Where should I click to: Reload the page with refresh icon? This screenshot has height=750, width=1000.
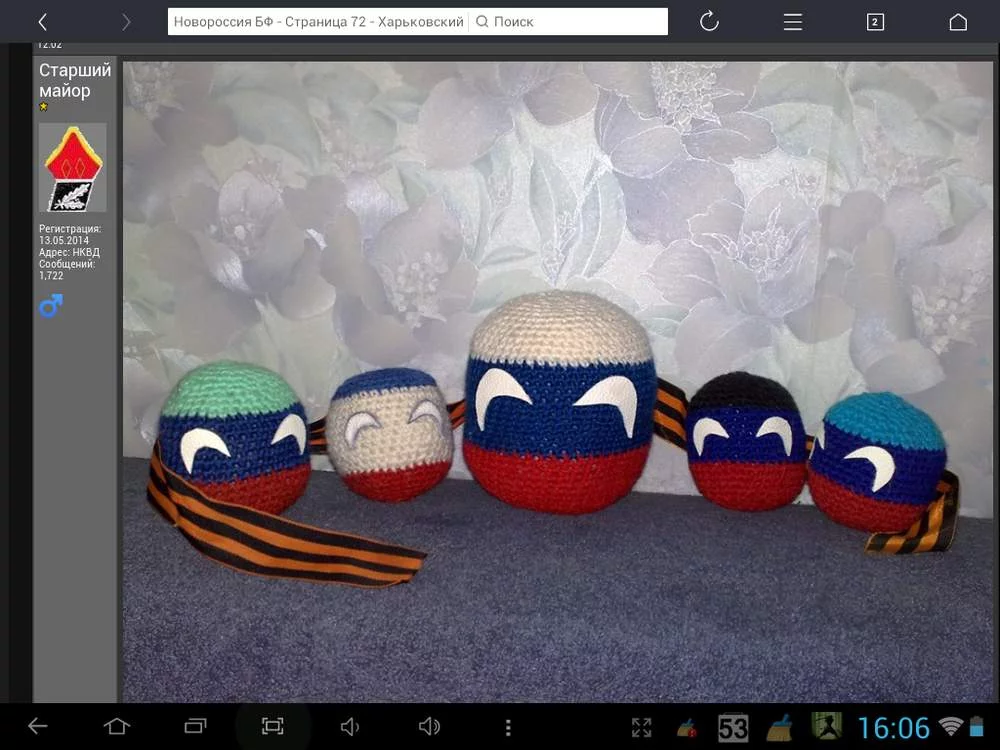[709, 22]
